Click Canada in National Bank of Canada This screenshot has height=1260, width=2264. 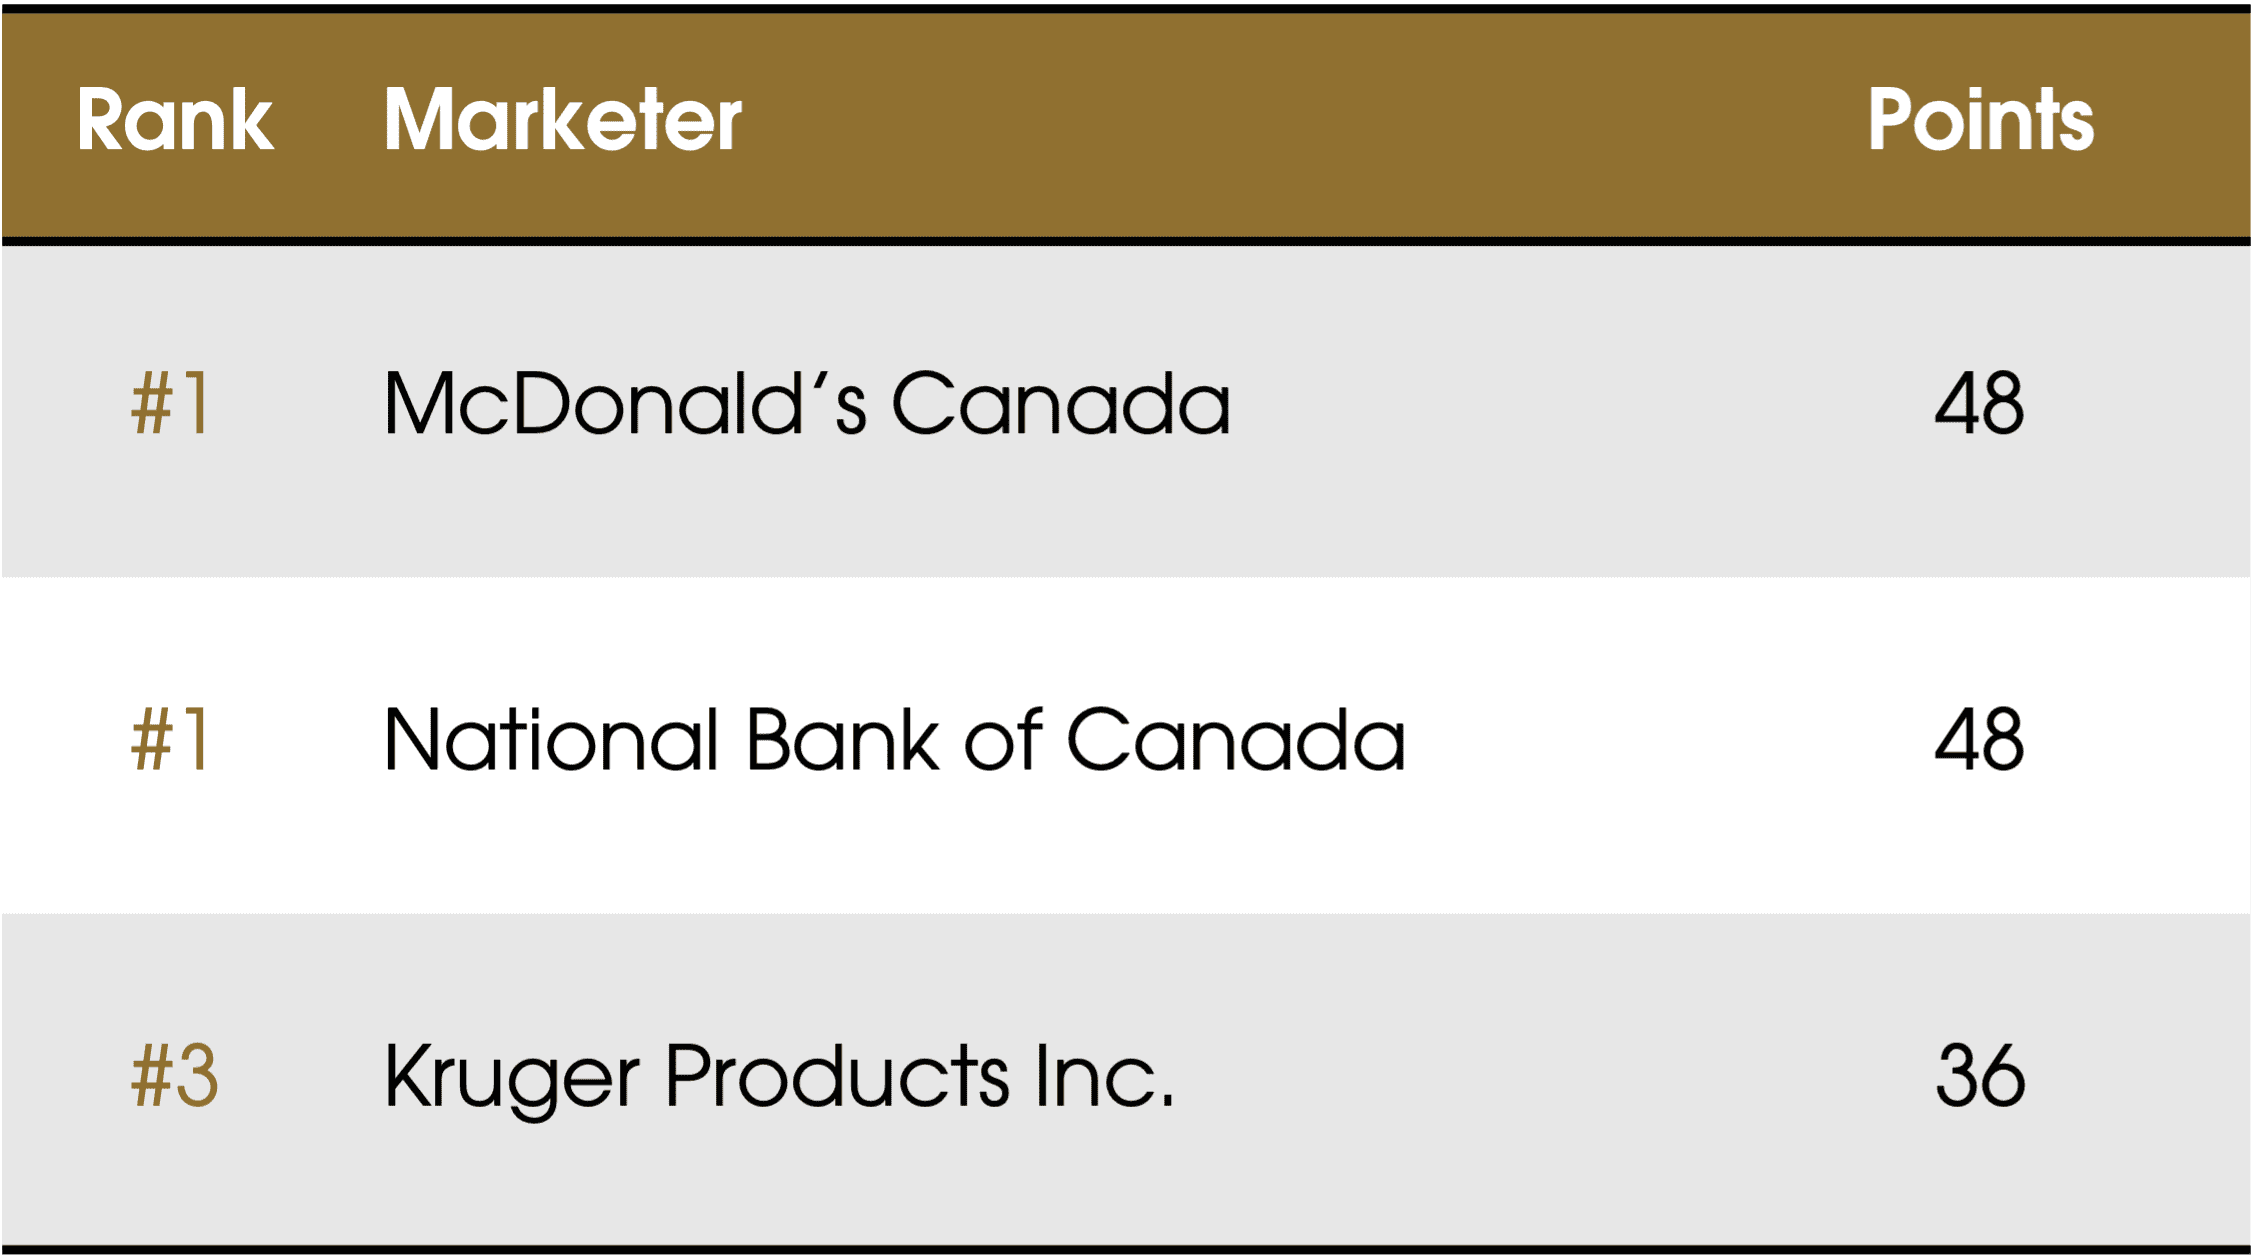[x=1236, y=741]
